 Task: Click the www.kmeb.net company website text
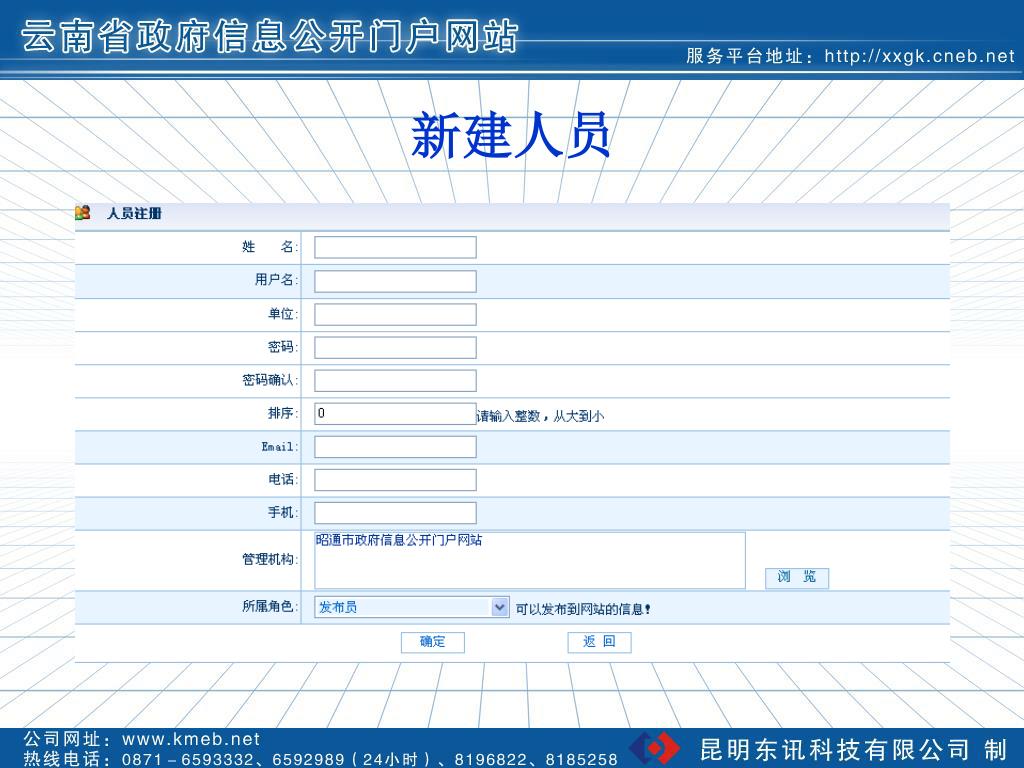[191, 739]
